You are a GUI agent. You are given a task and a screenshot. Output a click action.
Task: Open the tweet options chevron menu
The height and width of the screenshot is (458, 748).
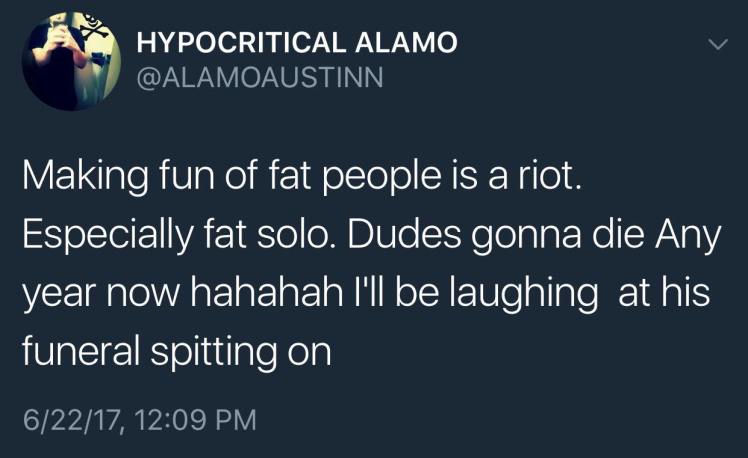[x=717, y=45]
